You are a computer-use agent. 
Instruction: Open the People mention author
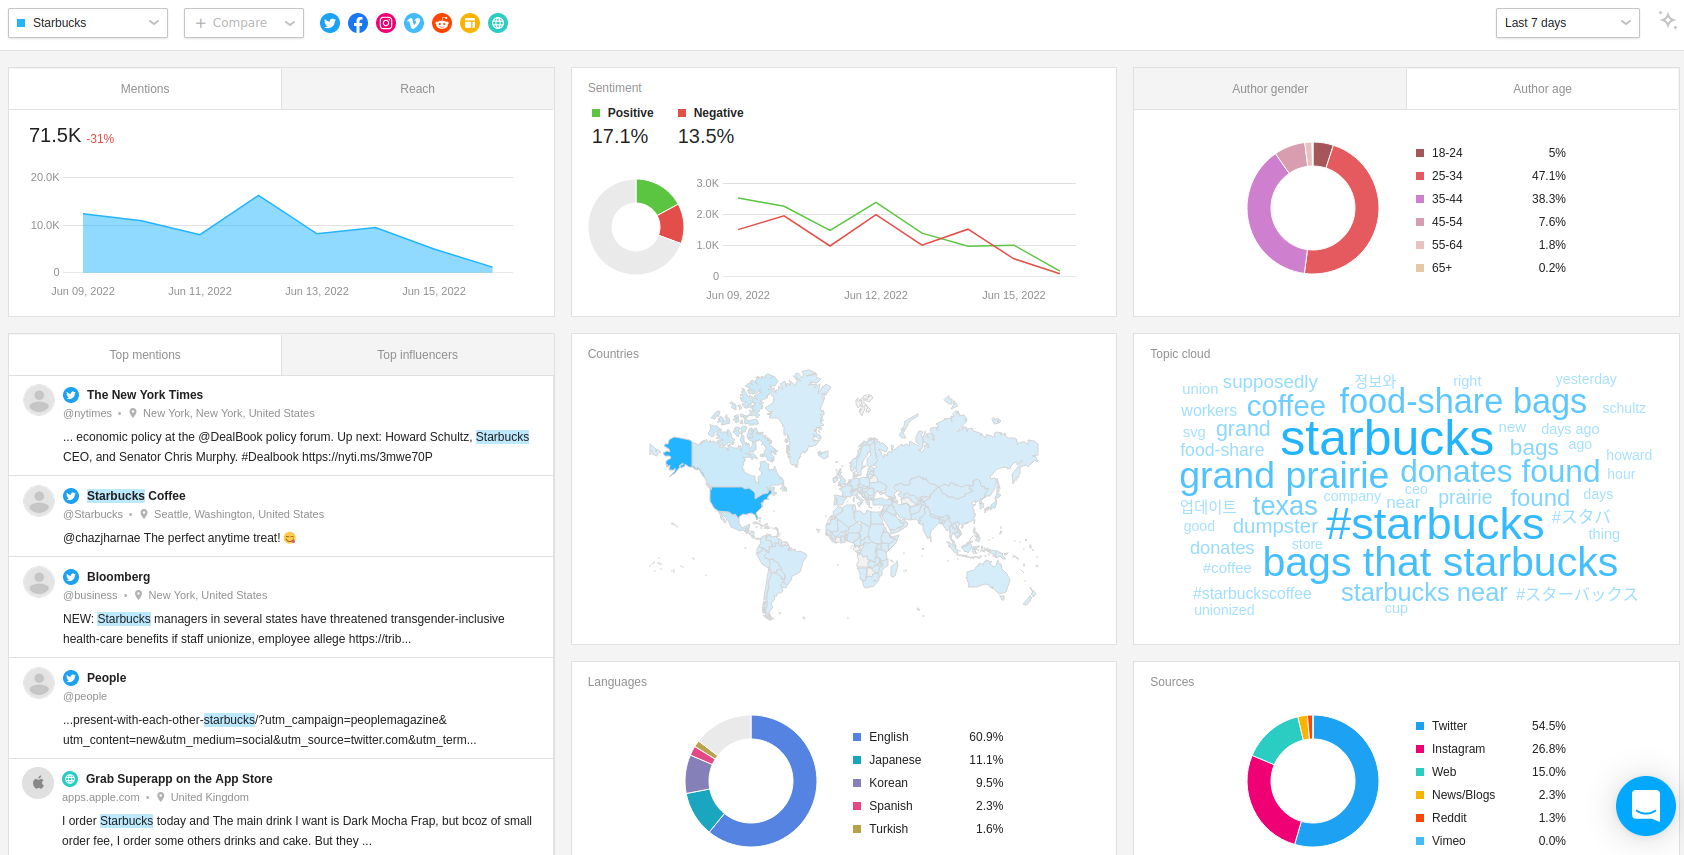pyautogui.click(x=106, y=678)
